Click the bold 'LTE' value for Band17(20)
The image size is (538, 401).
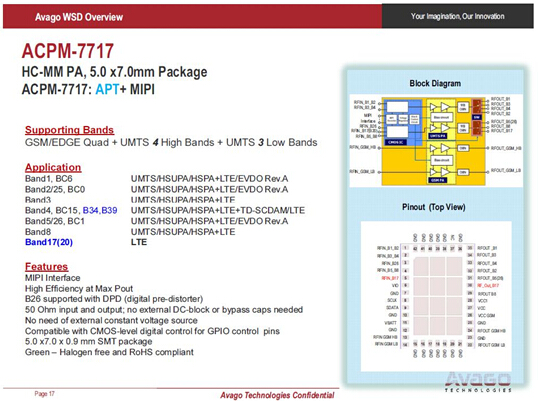(x=139, y=242)
